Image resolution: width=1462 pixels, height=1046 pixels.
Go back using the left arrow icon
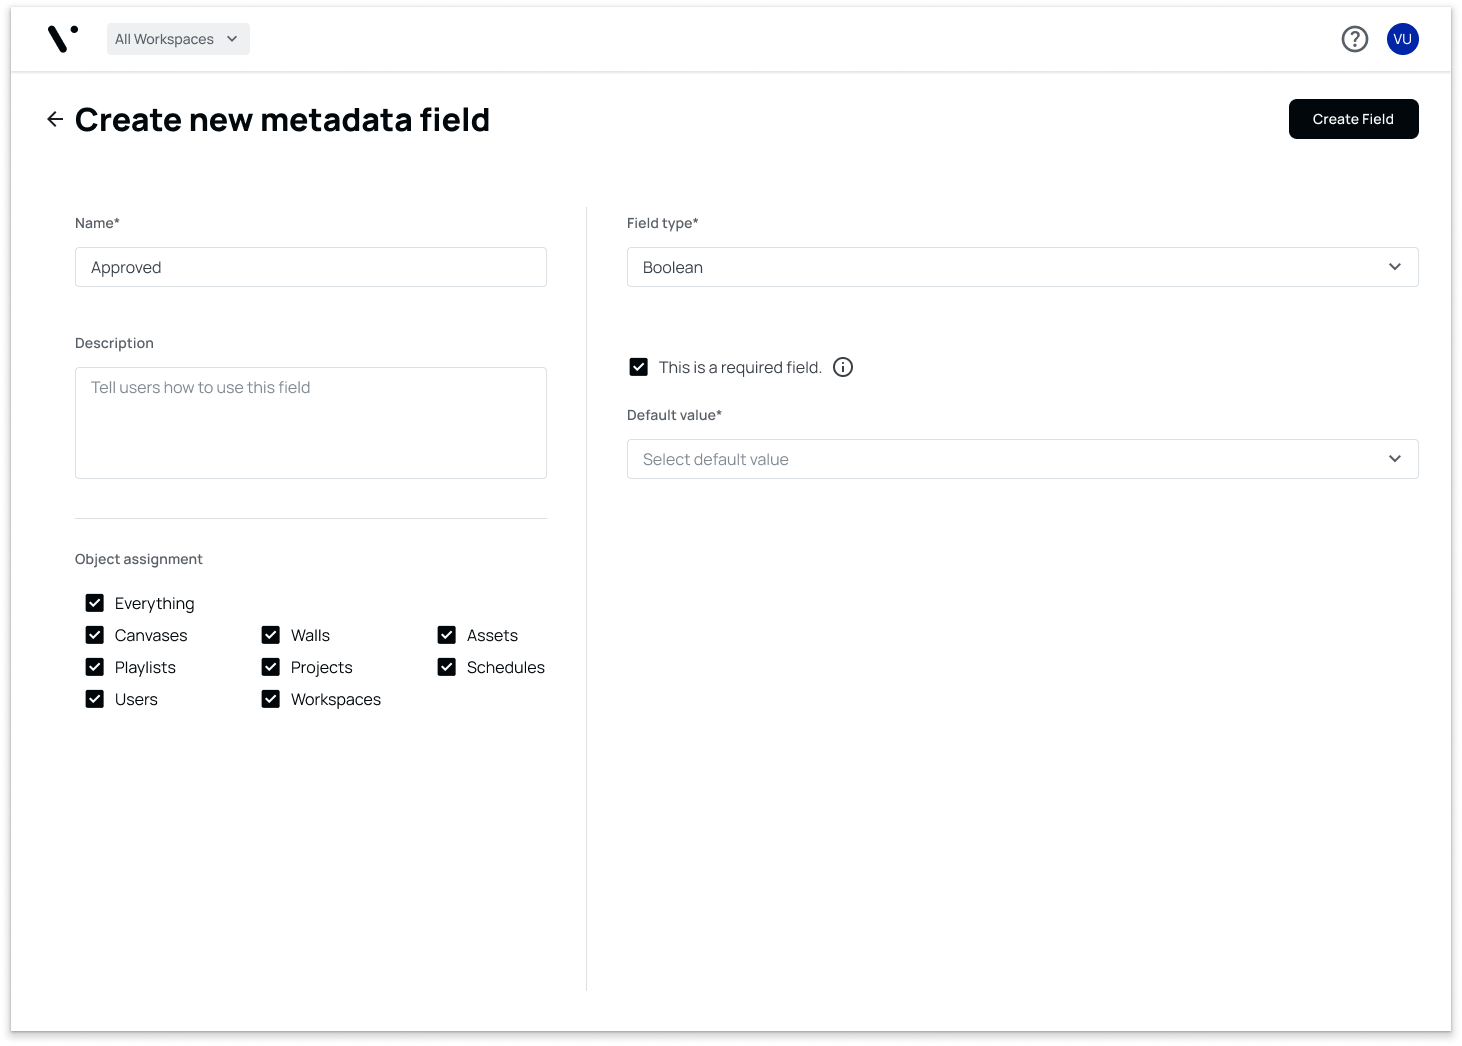55,119
